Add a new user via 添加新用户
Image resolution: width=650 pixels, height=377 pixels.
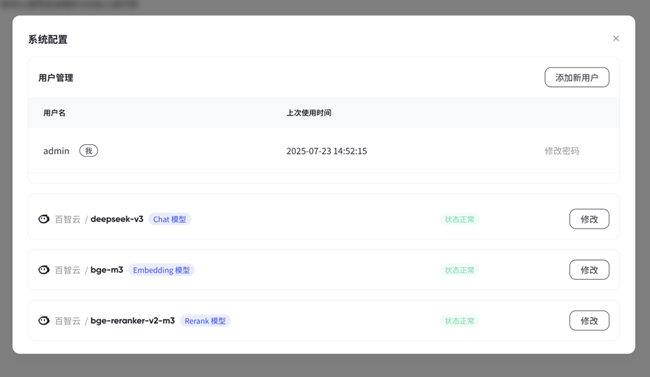click(577, 77)
